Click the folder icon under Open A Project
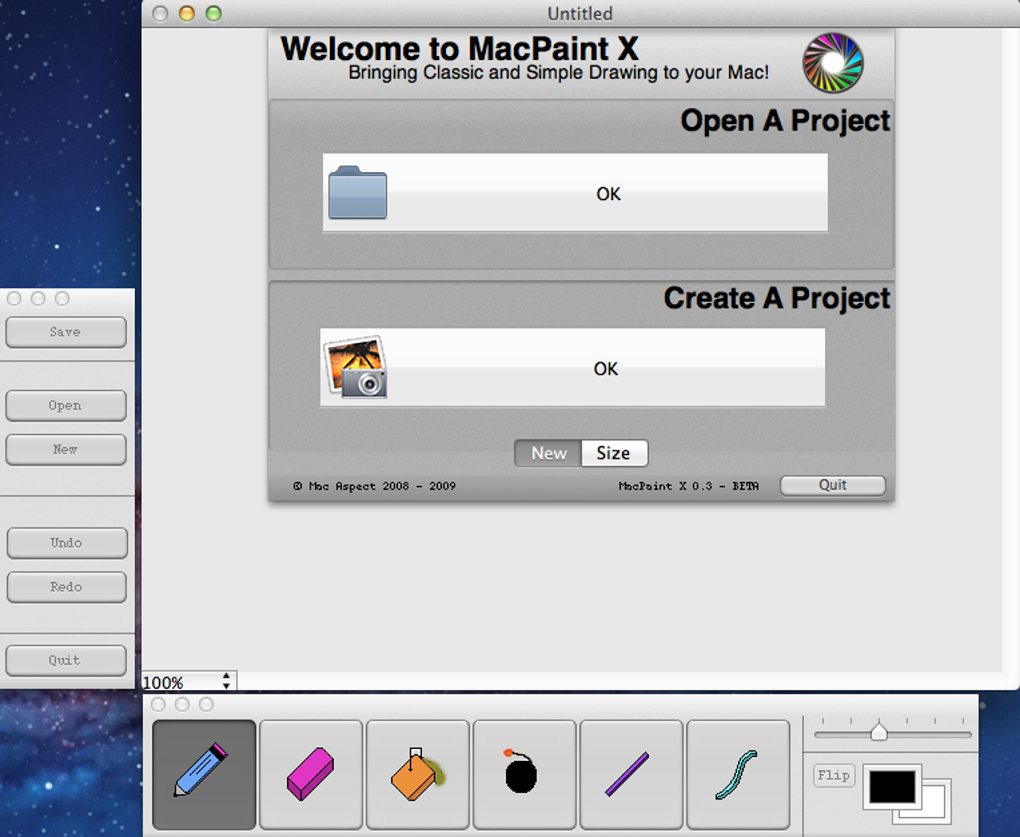Viewport: 1020px width, 837px height. coord(357,193)
